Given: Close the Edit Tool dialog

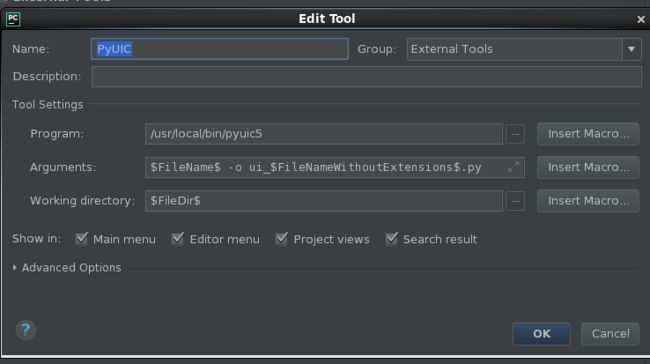Looking at the screenshot, I should click(x=641, y=19).
